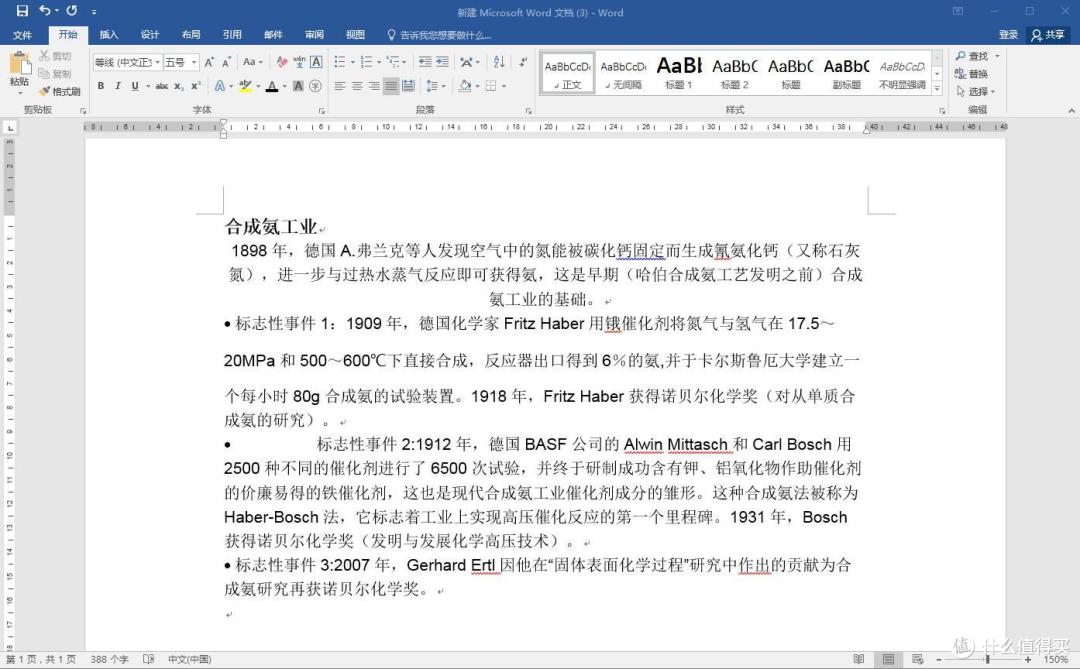Viewport: 1080px width, 669px height.
Task: Toggle center paragraph alignment
Action: coord(357,85)
